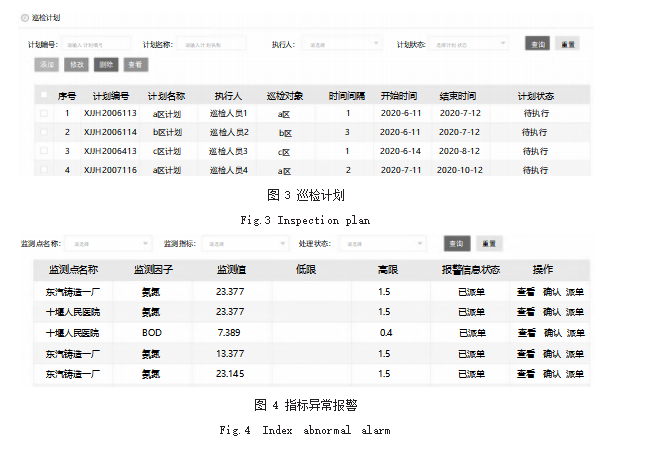Click c区计划 plan name cell
The width and height of the screenshot is (647, 458).
tap(167, 151)
